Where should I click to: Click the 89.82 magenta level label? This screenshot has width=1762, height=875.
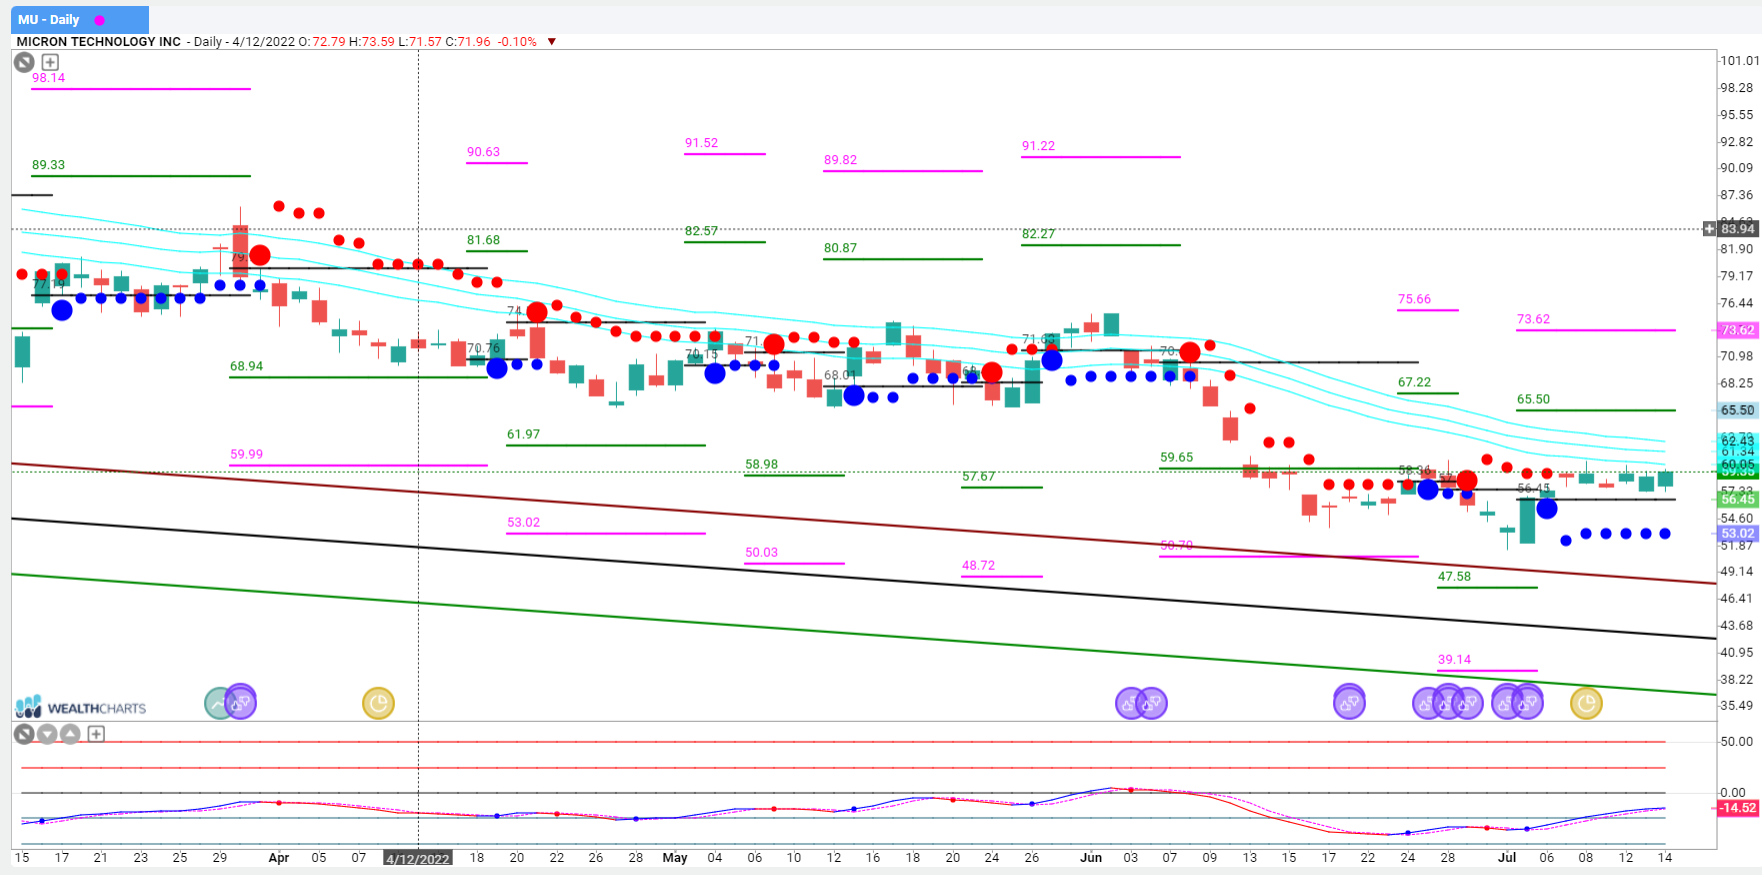pos(840,160)
